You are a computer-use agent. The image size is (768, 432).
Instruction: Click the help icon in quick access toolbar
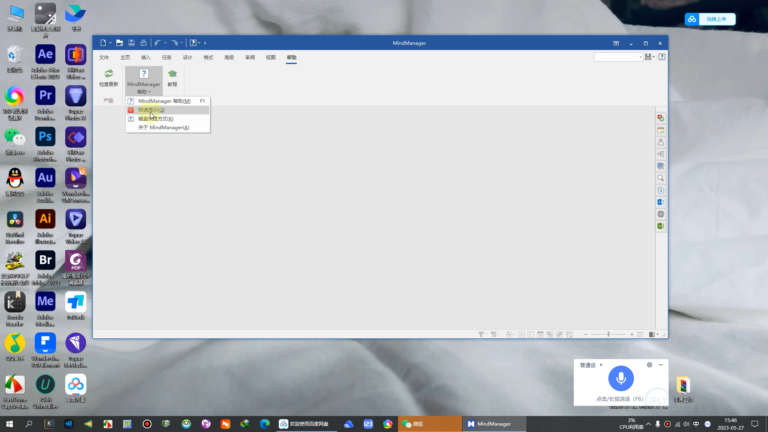click(x=193, y=43)
